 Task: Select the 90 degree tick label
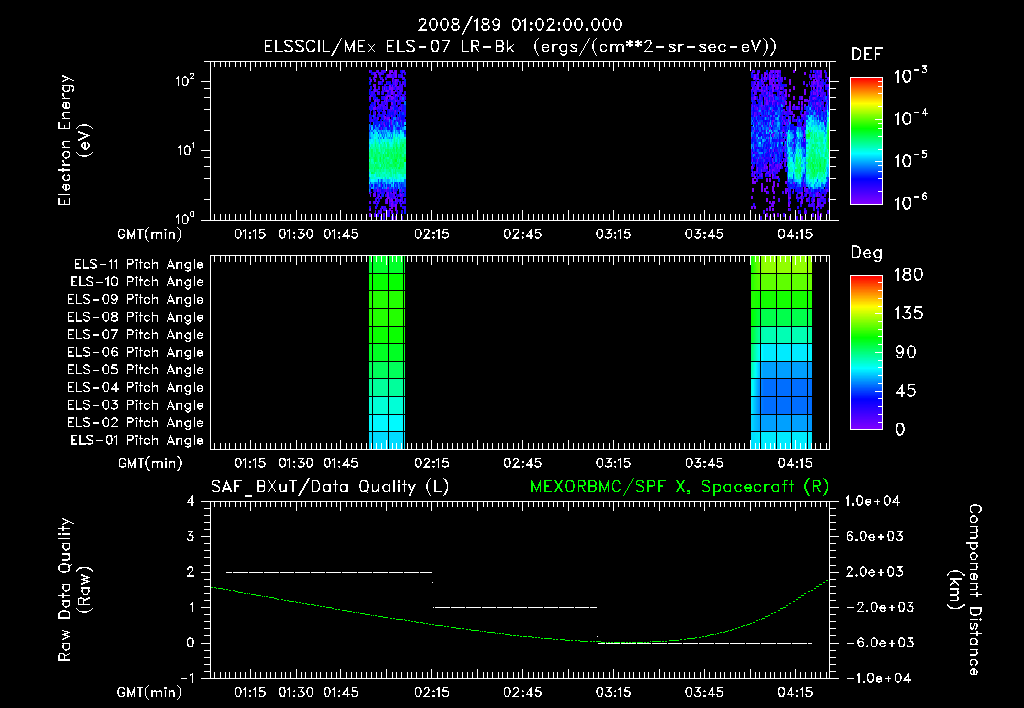coord(905,353)
